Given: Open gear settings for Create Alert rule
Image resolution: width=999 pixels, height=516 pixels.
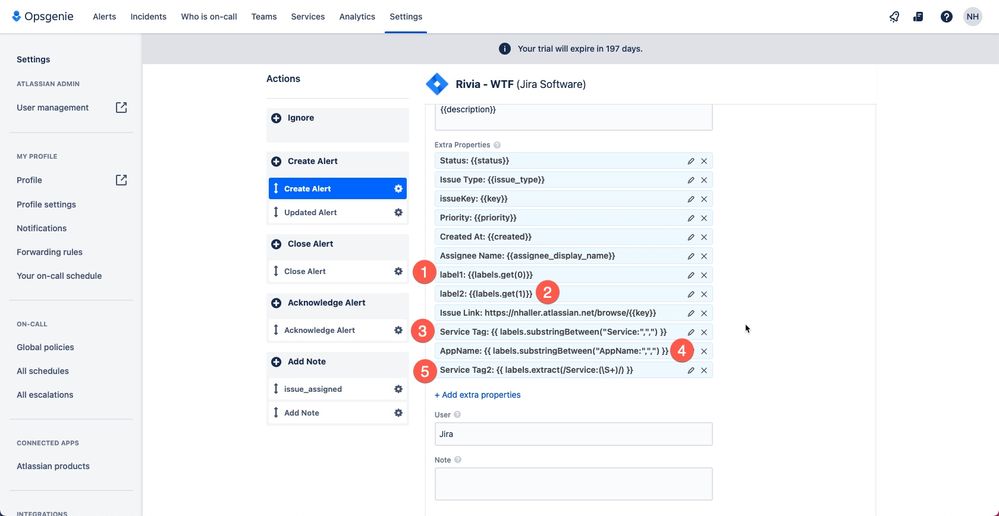Looking at the screenshot, I should 398,189.
